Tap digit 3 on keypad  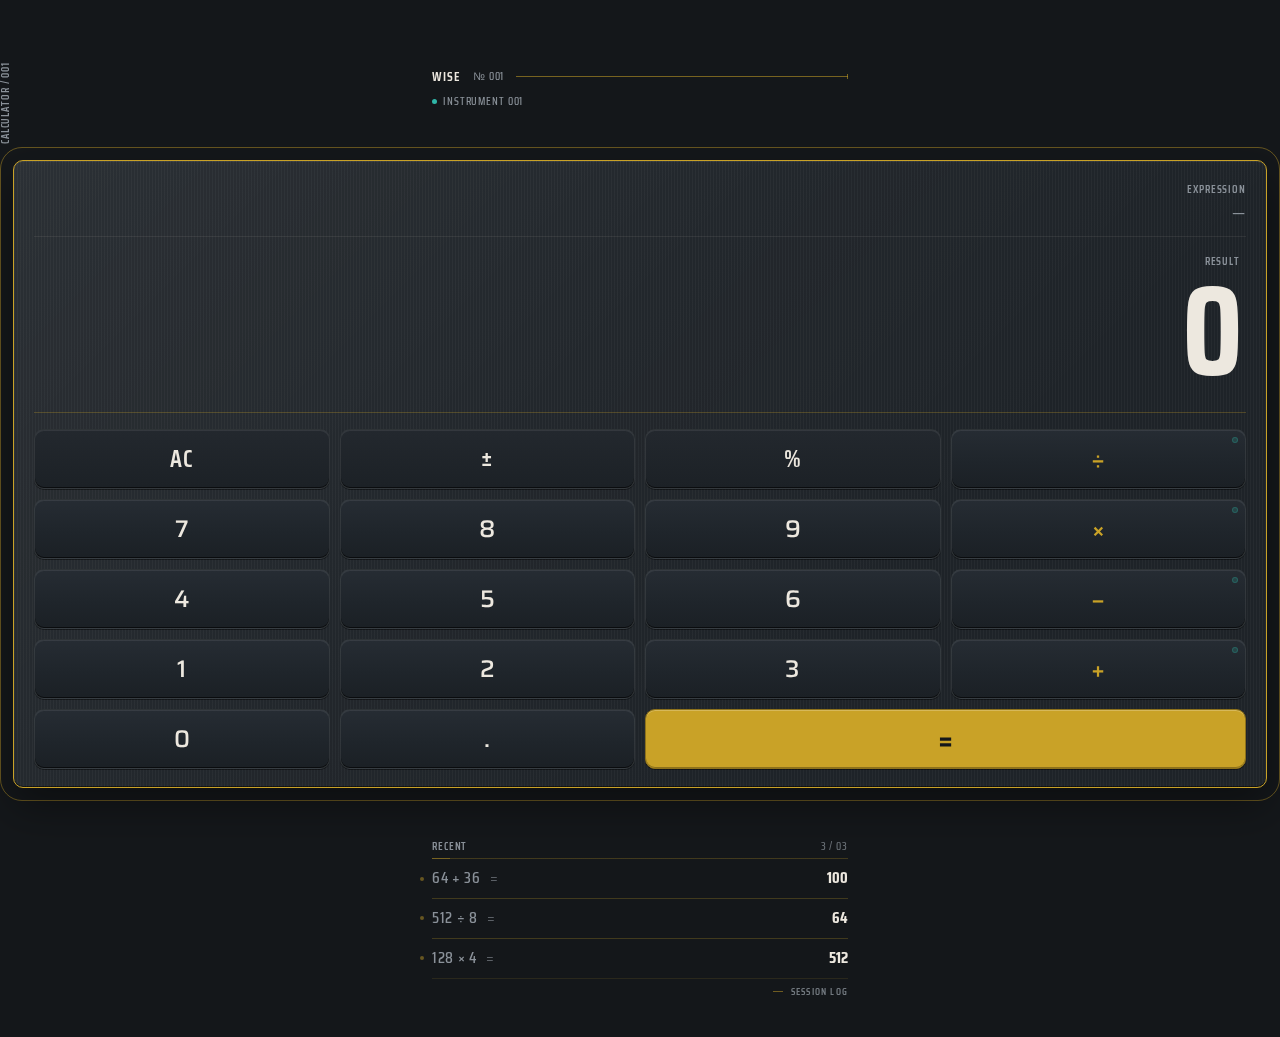tap(793, 669)
